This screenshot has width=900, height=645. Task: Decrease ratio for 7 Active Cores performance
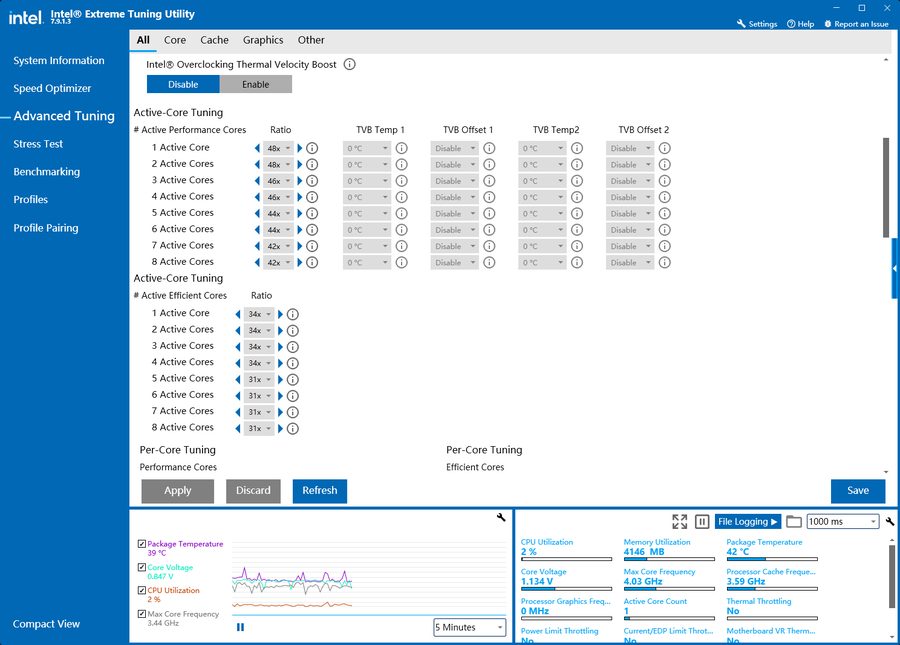(257, 246)
